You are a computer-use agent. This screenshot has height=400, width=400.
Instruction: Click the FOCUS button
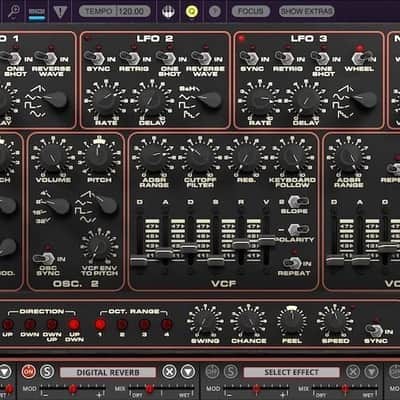coord(251,11)
